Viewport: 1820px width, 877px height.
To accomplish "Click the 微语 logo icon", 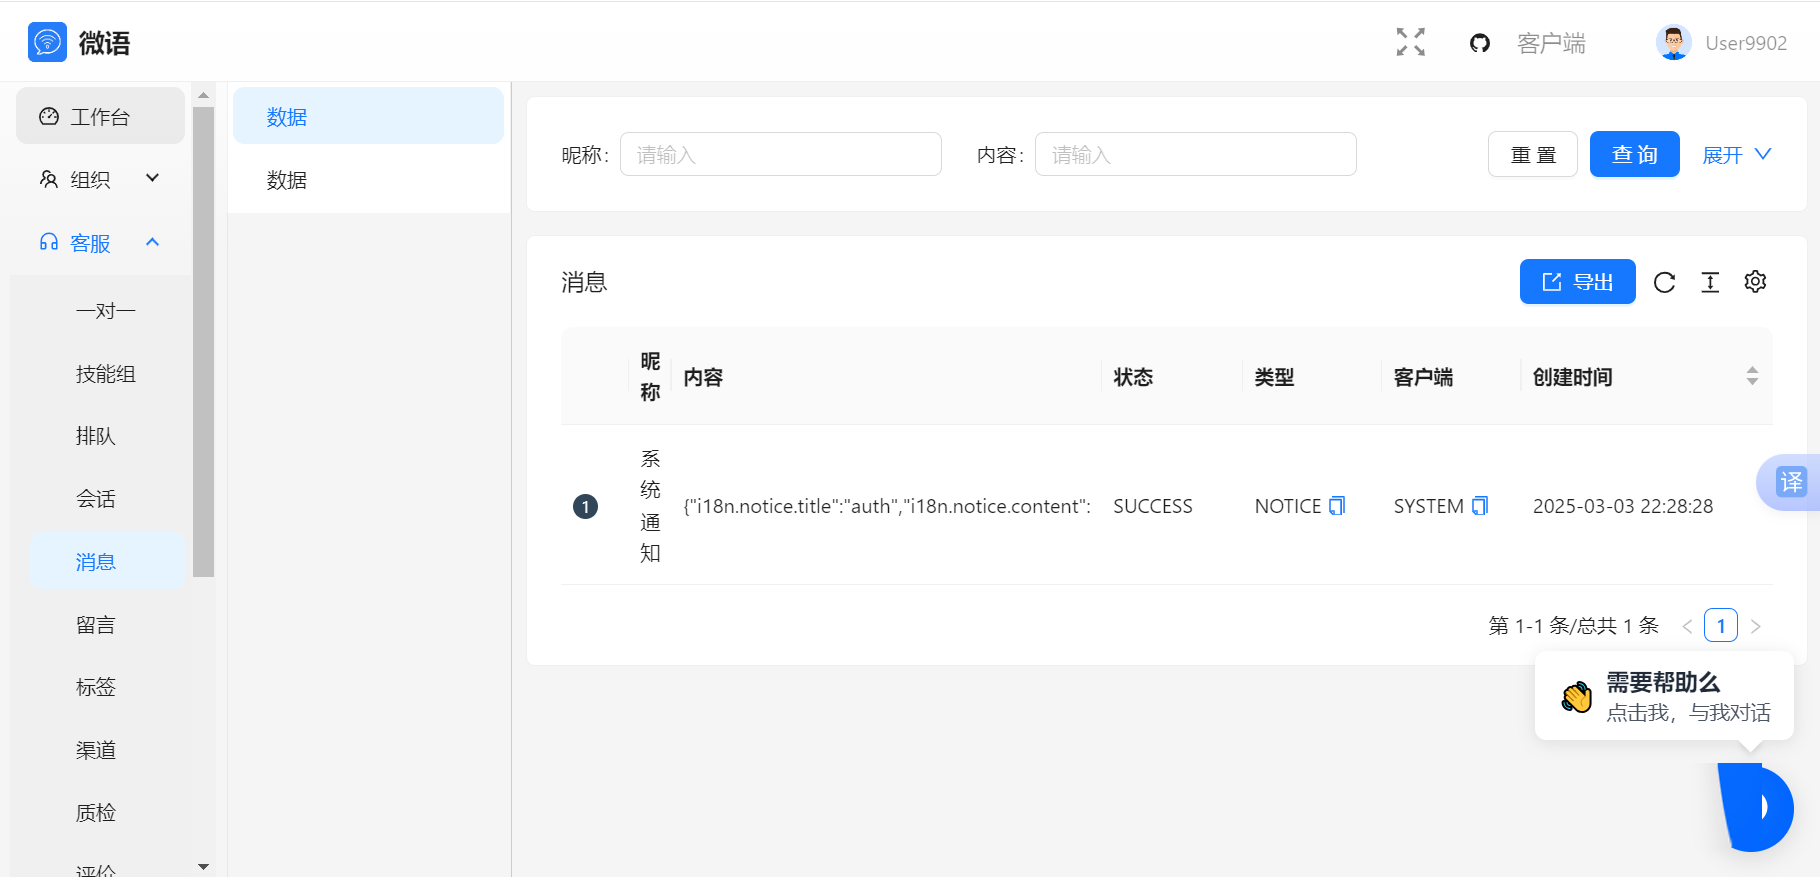I will click(x=47, y=42).
